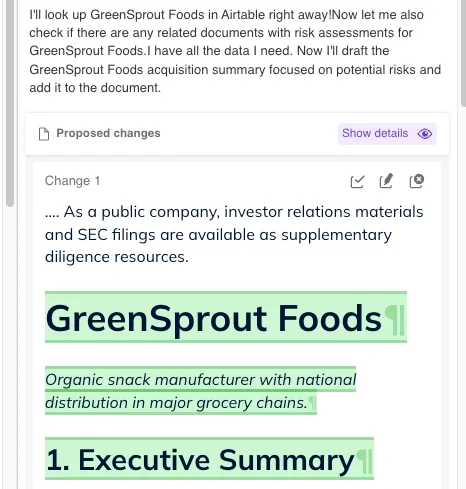Click the SEC filings paragraph text

[234, 234]
